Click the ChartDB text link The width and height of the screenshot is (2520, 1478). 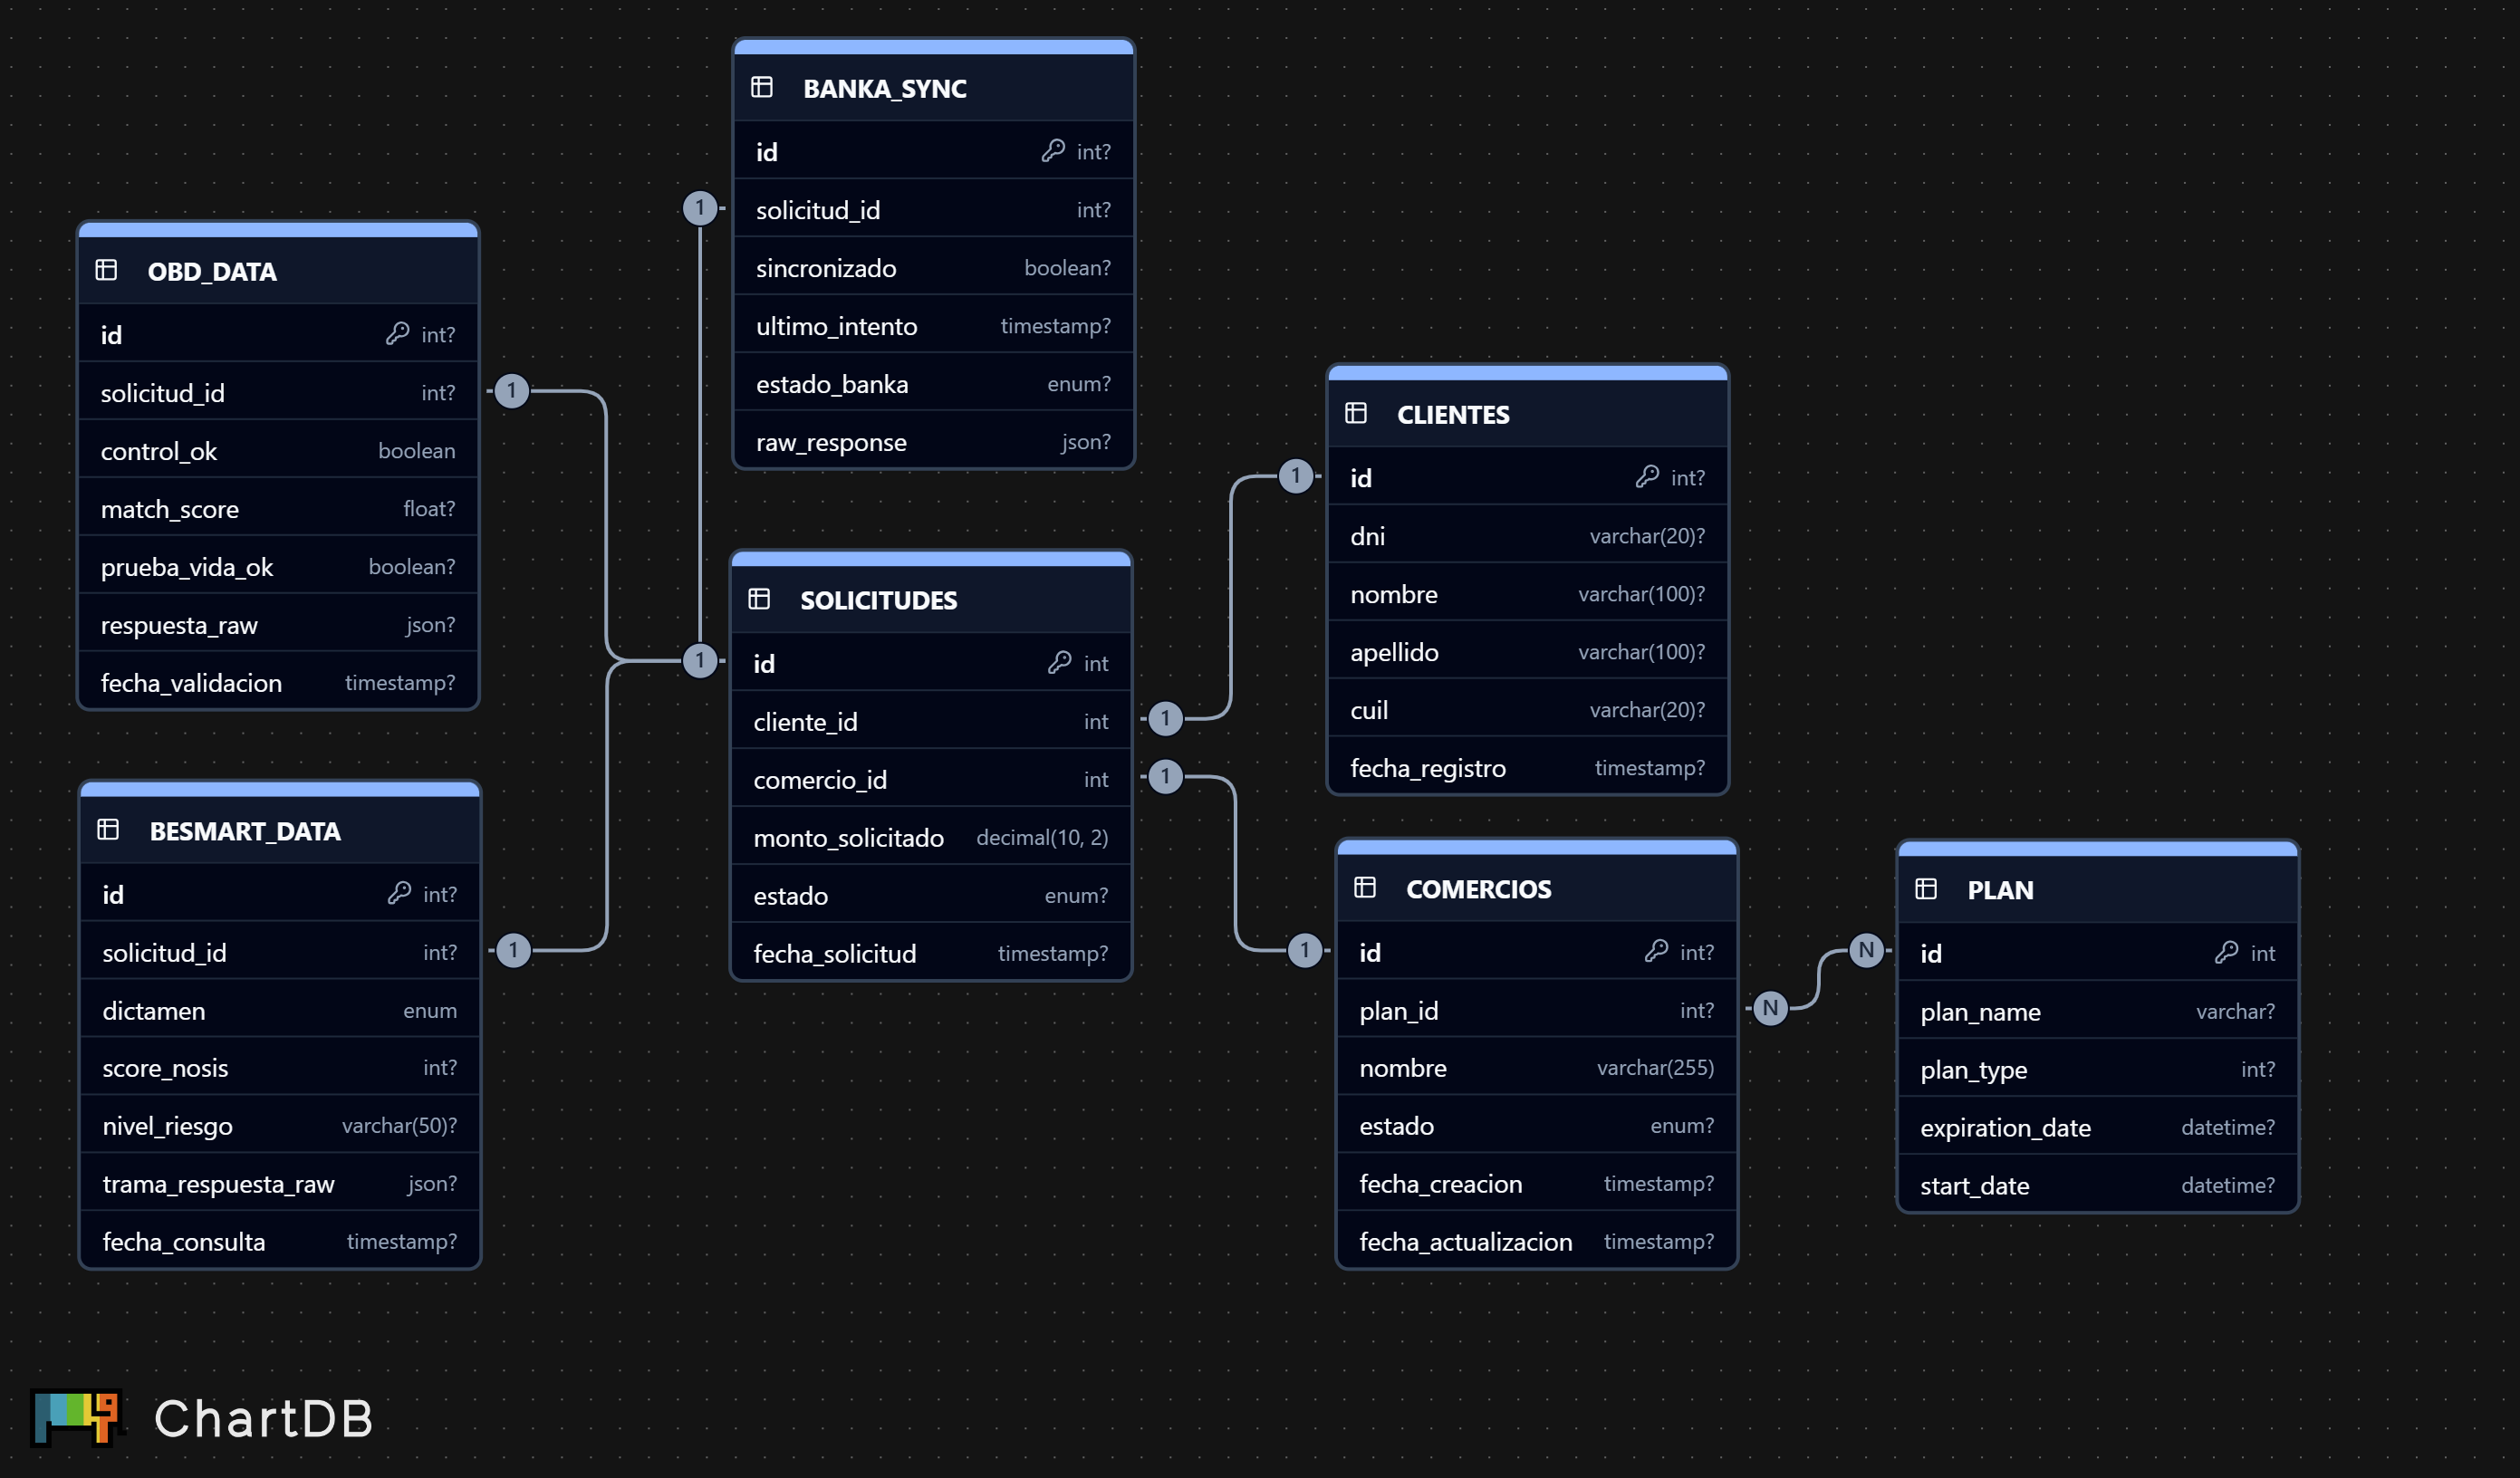pyautogui.click(x=264, y=1418)
